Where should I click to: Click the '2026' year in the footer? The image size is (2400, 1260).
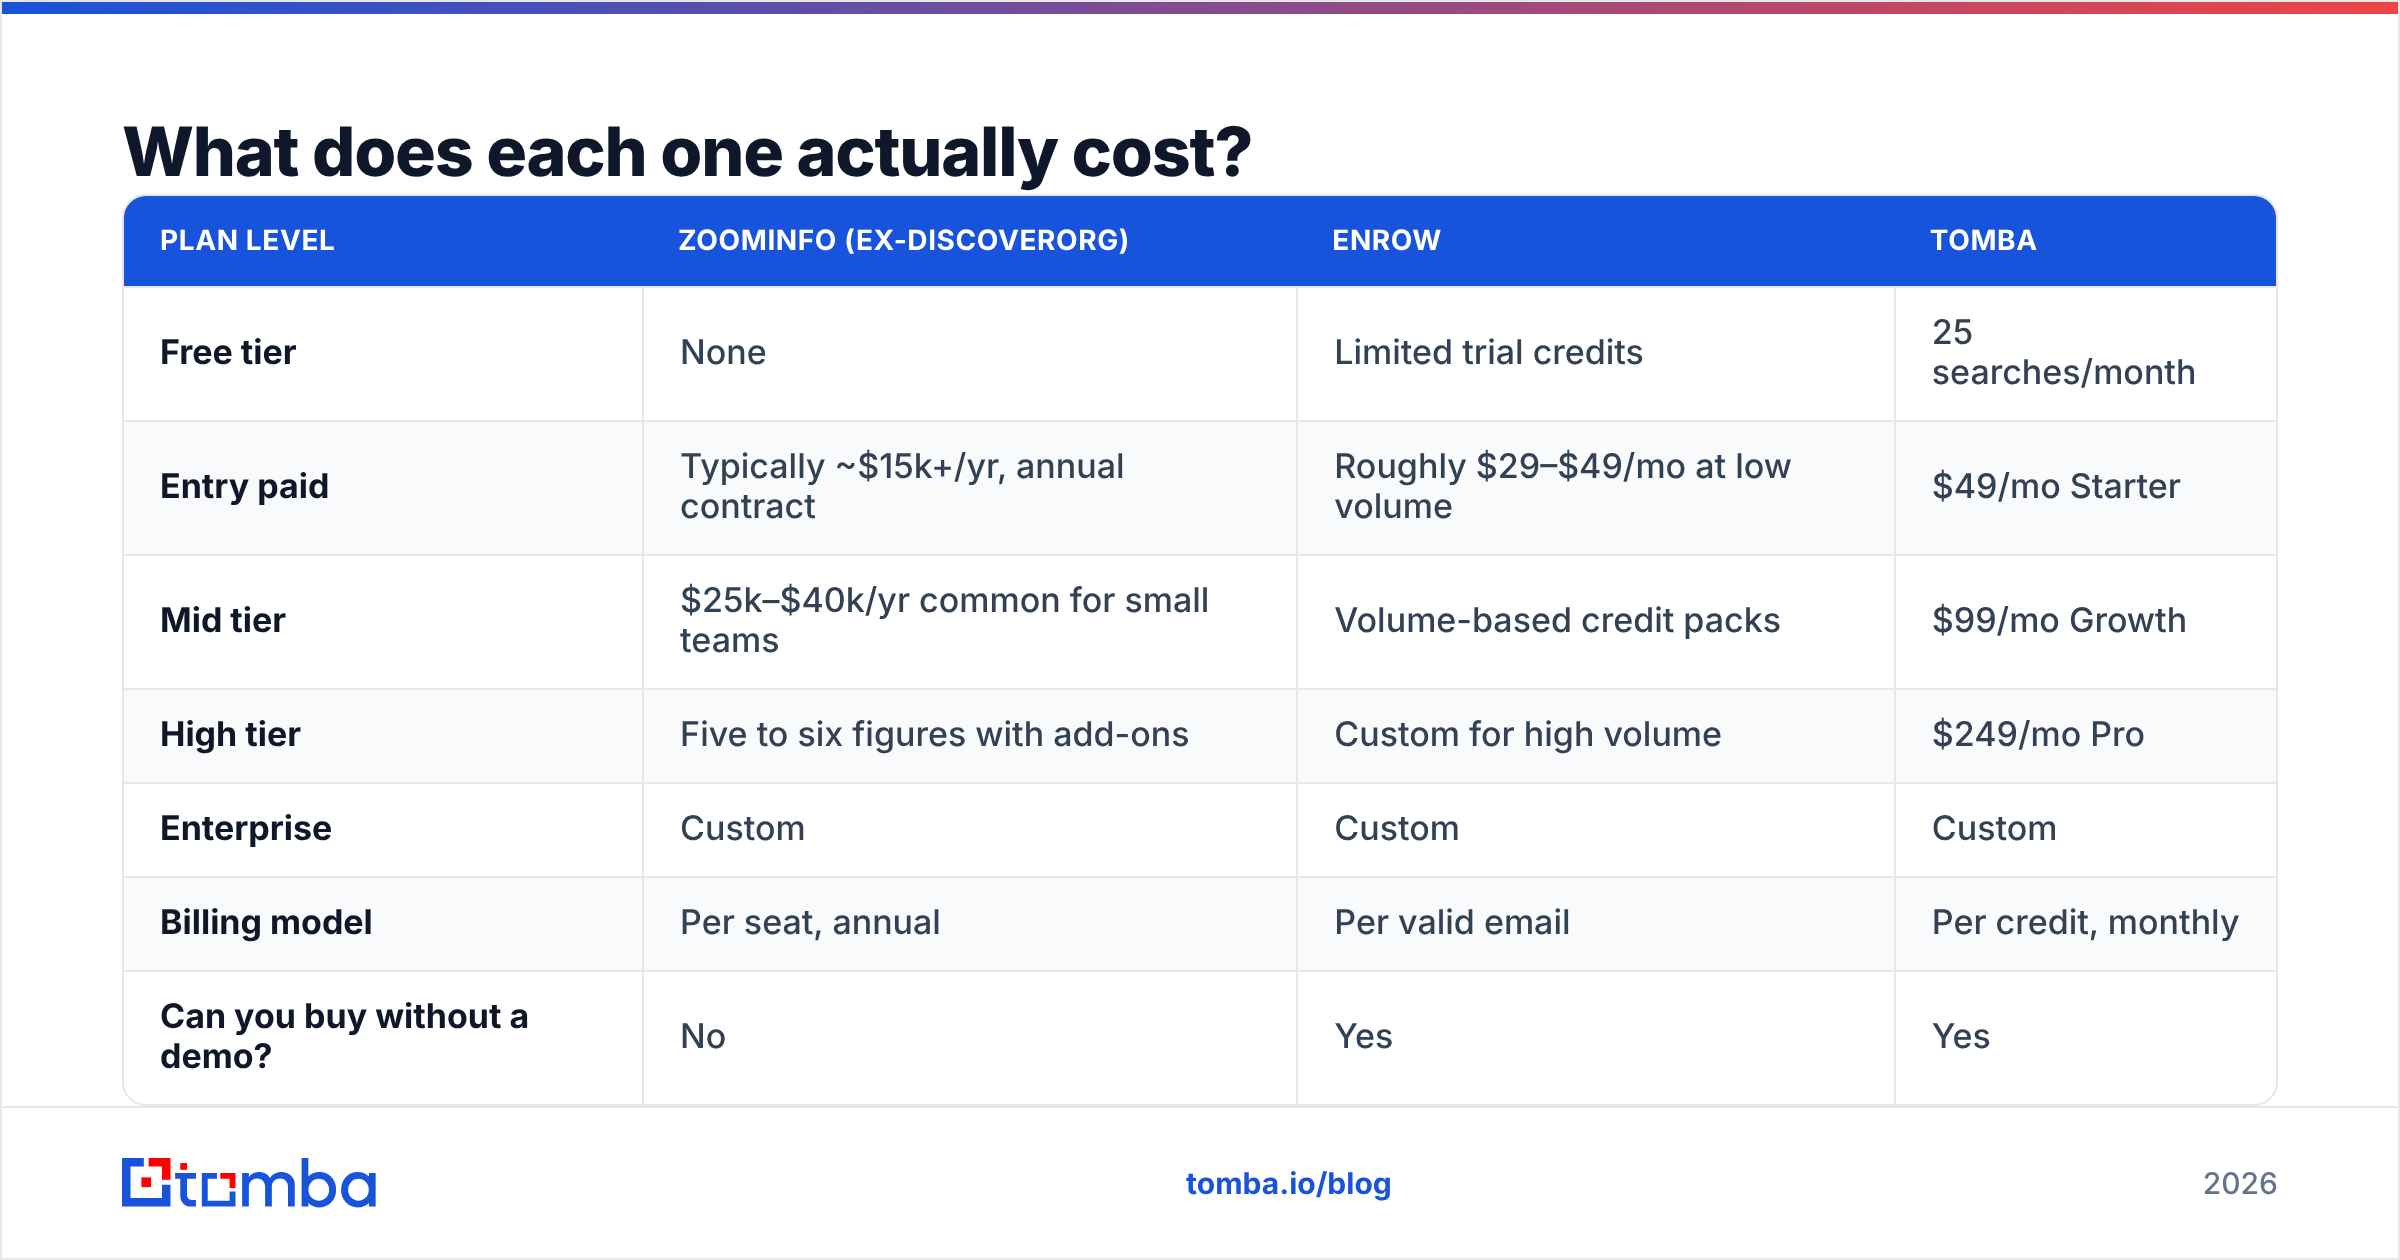click(x=2240, y=1184)
